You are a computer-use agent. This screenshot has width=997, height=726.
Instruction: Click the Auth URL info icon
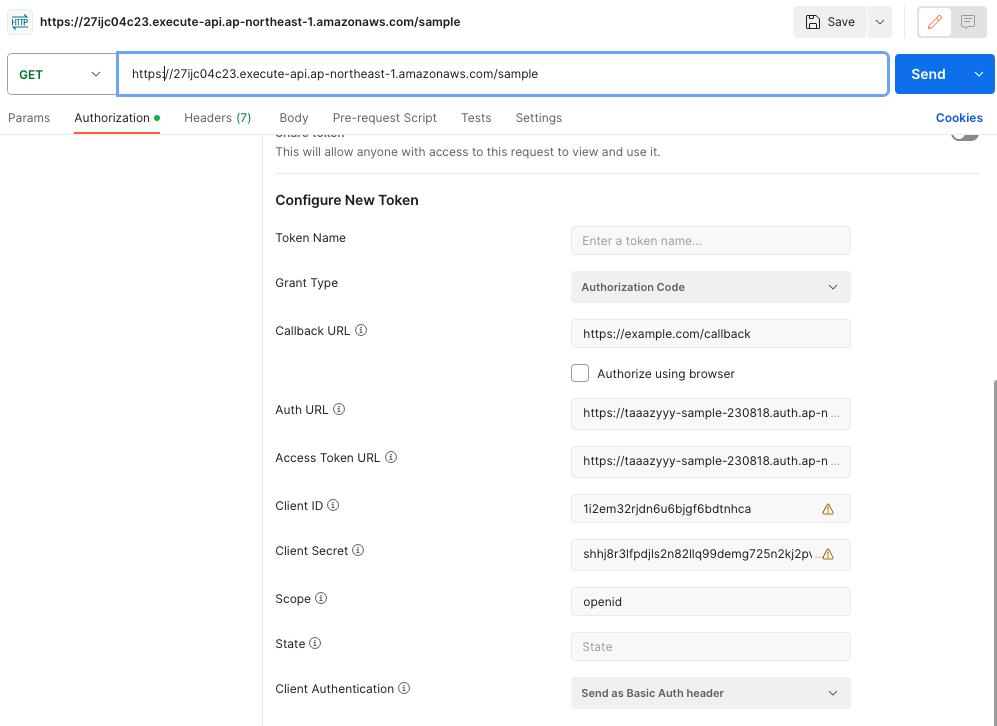[x=339, y=409]
